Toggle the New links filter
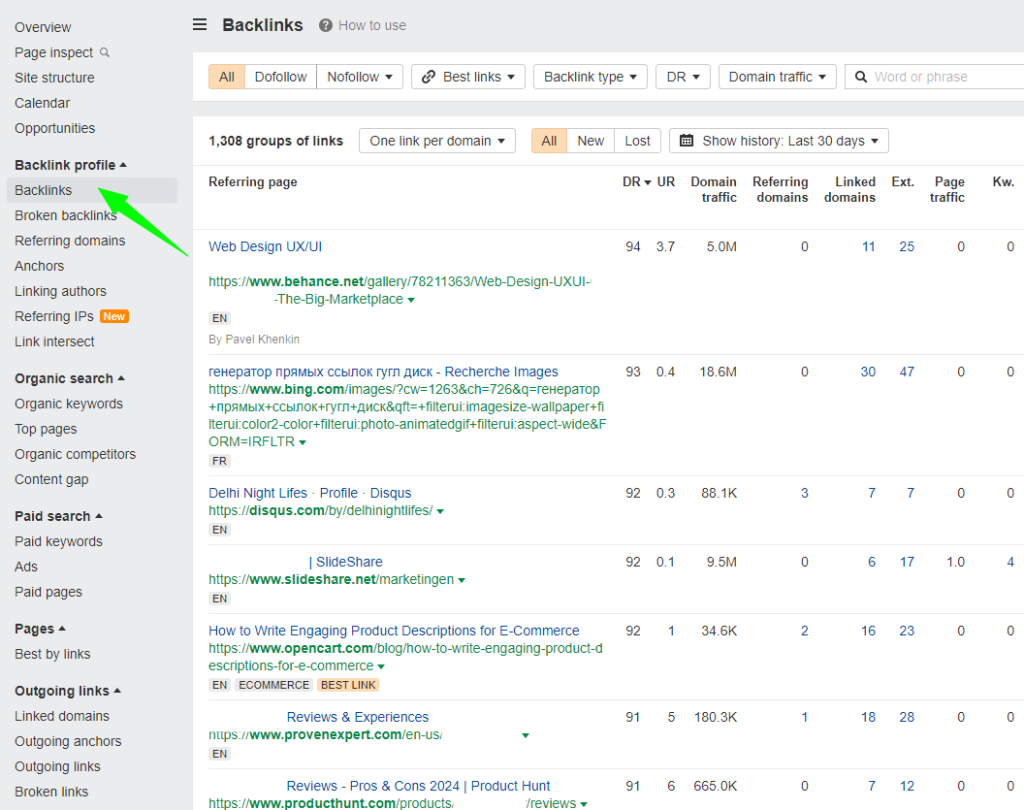The image size is (1024, 810). 590,141
